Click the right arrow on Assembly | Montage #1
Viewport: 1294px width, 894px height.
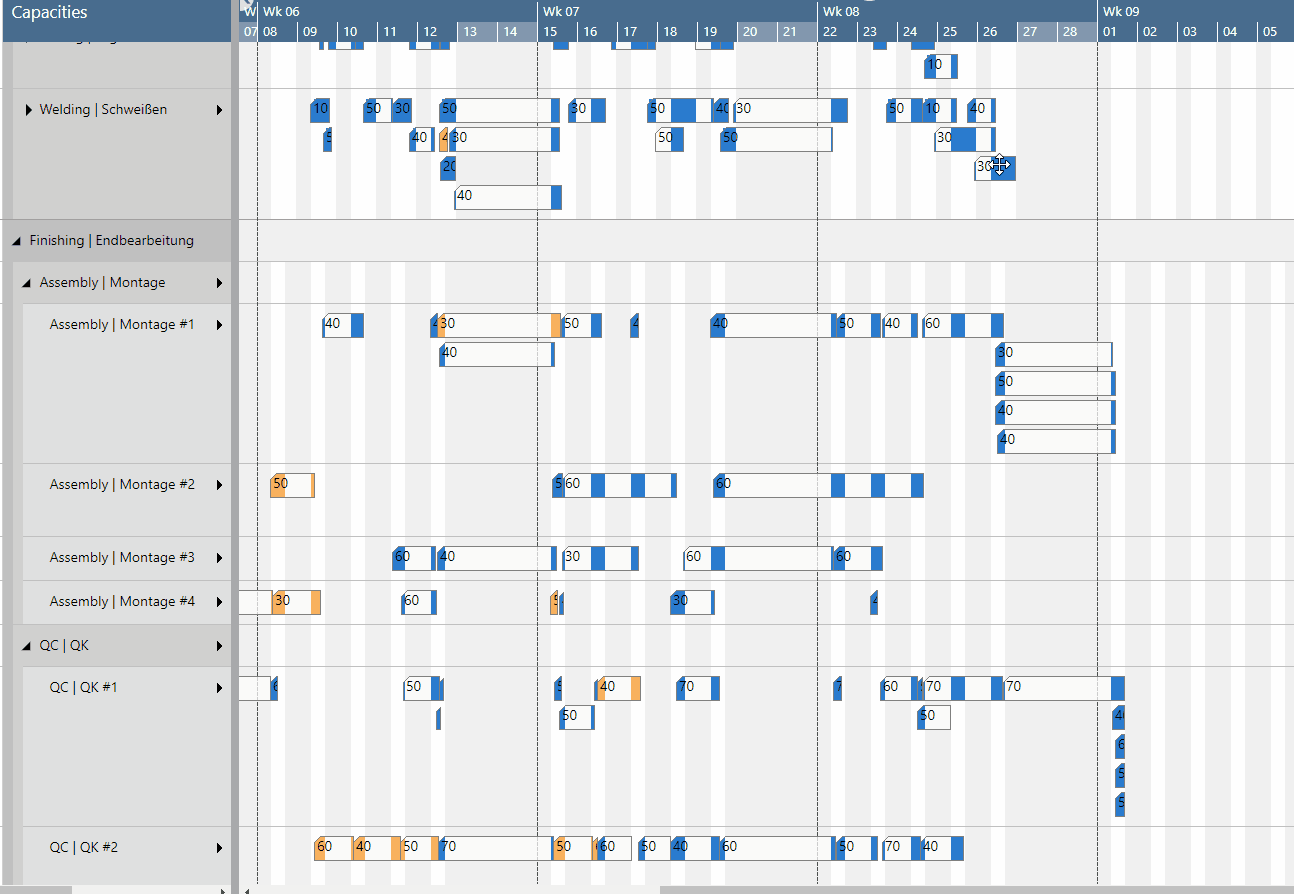point(219,325)
